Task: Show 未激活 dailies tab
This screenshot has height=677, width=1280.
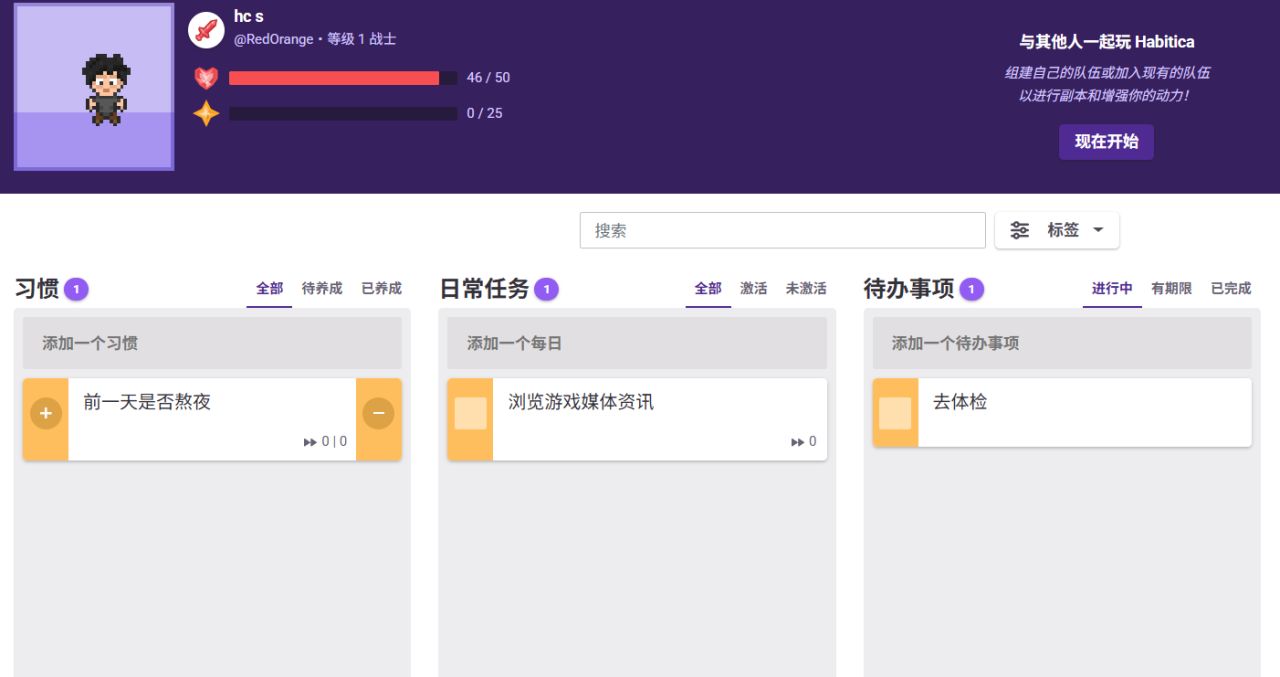Action: [806, 288]
